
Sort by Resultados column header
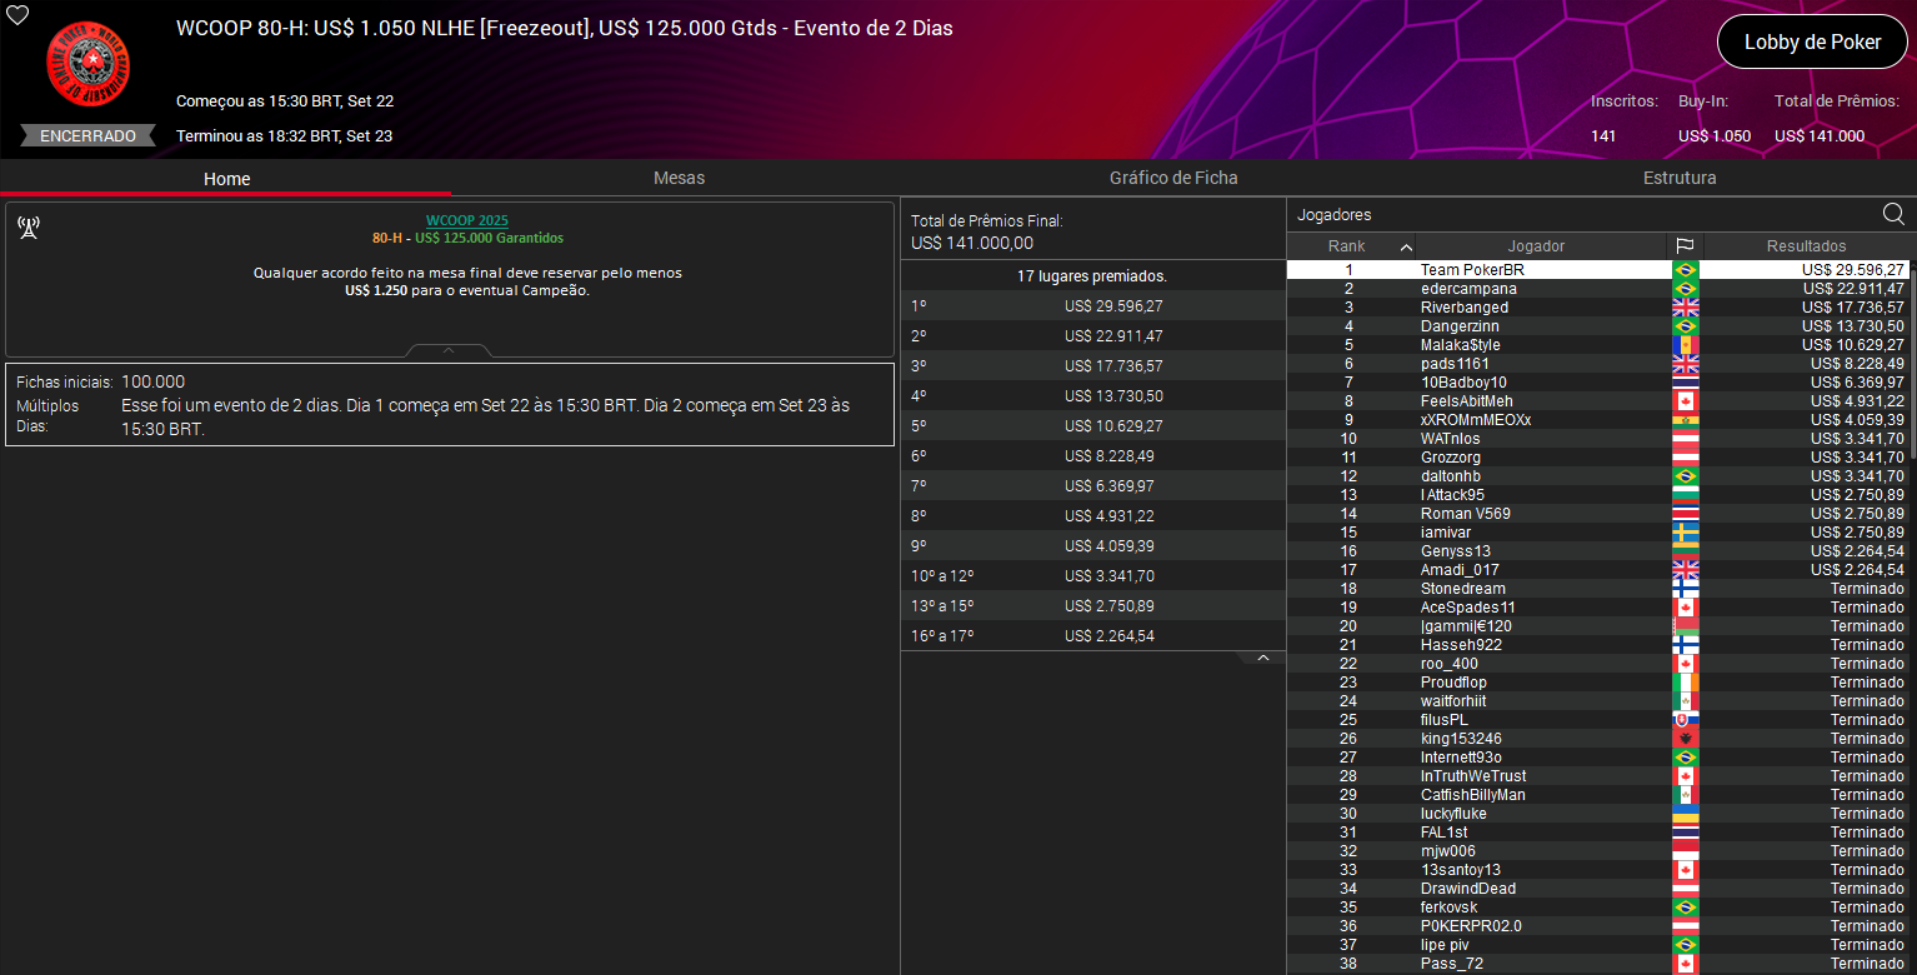coord(1805,246)
